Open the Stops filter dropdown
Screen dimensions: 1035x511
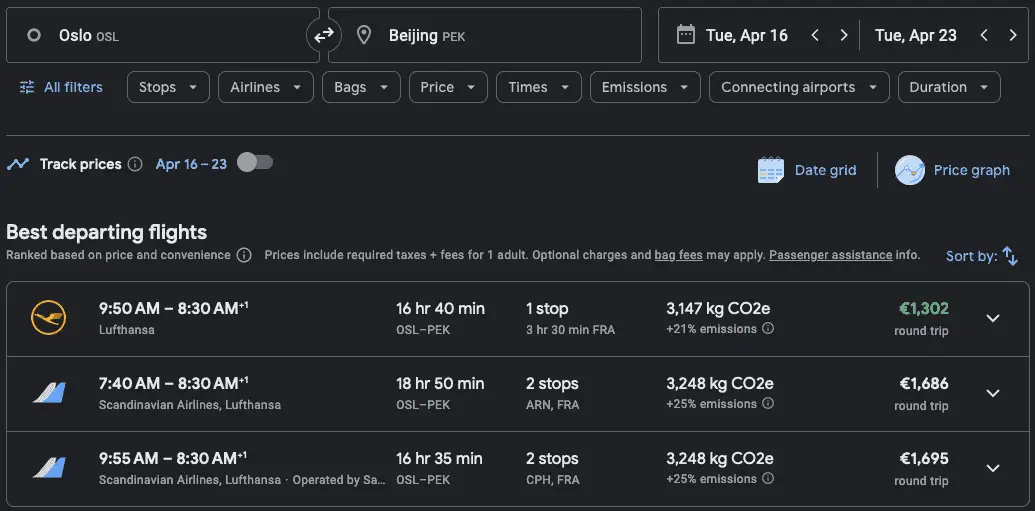point(168,87)
